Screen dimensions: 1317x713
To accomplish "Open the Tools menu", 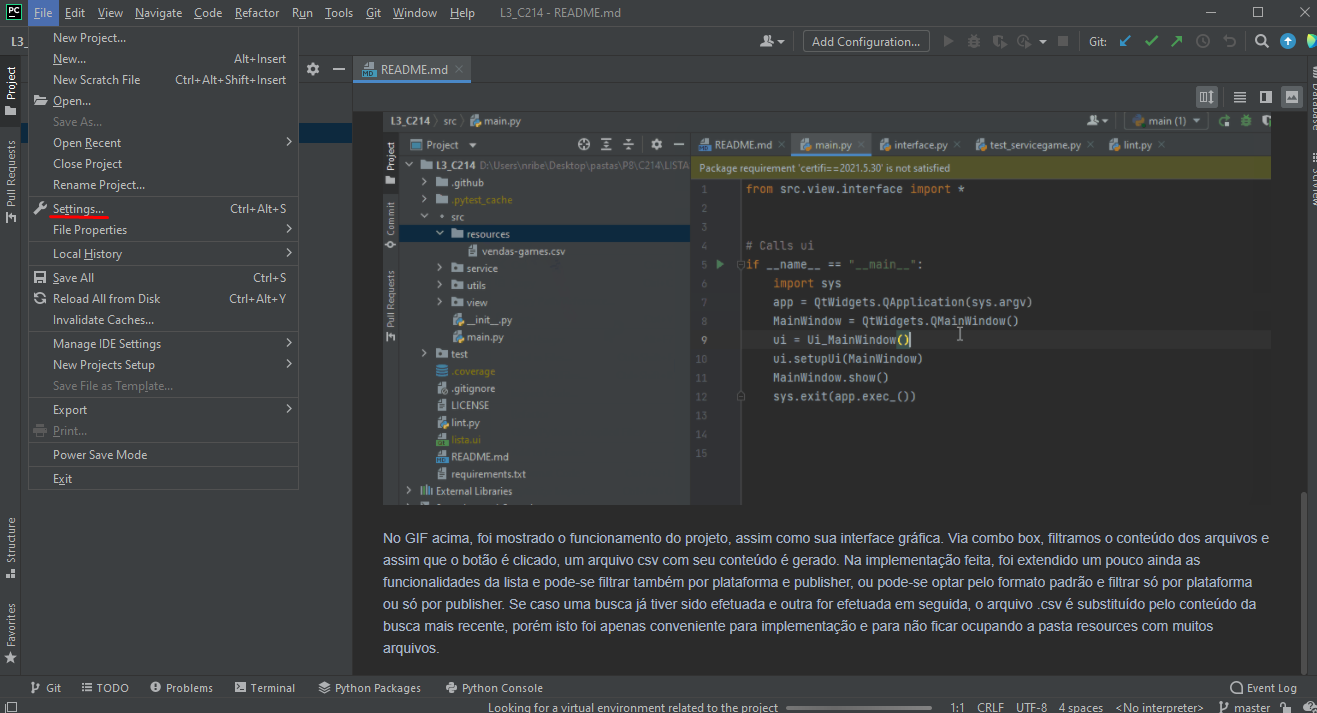I will tap(339, 13).
